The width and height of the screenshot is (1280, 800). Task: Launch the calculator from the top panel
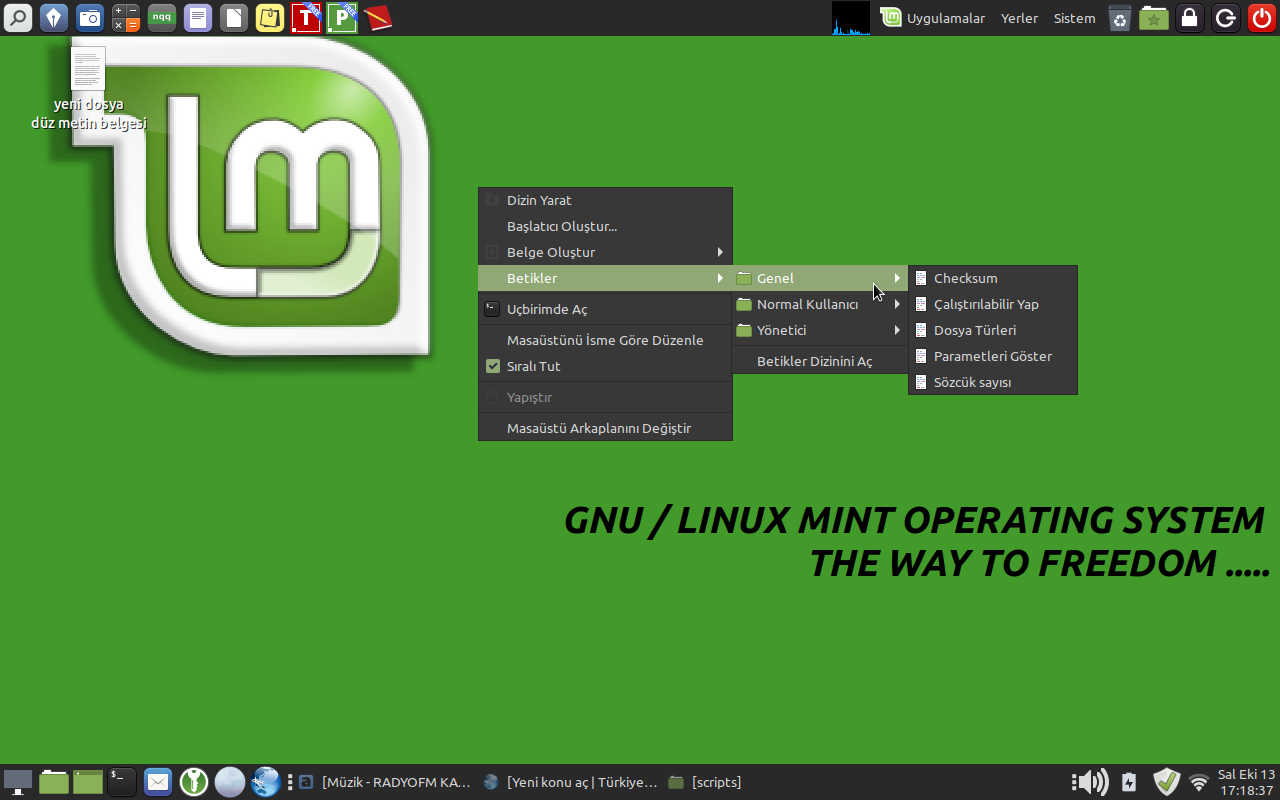[x=126, y=18]
